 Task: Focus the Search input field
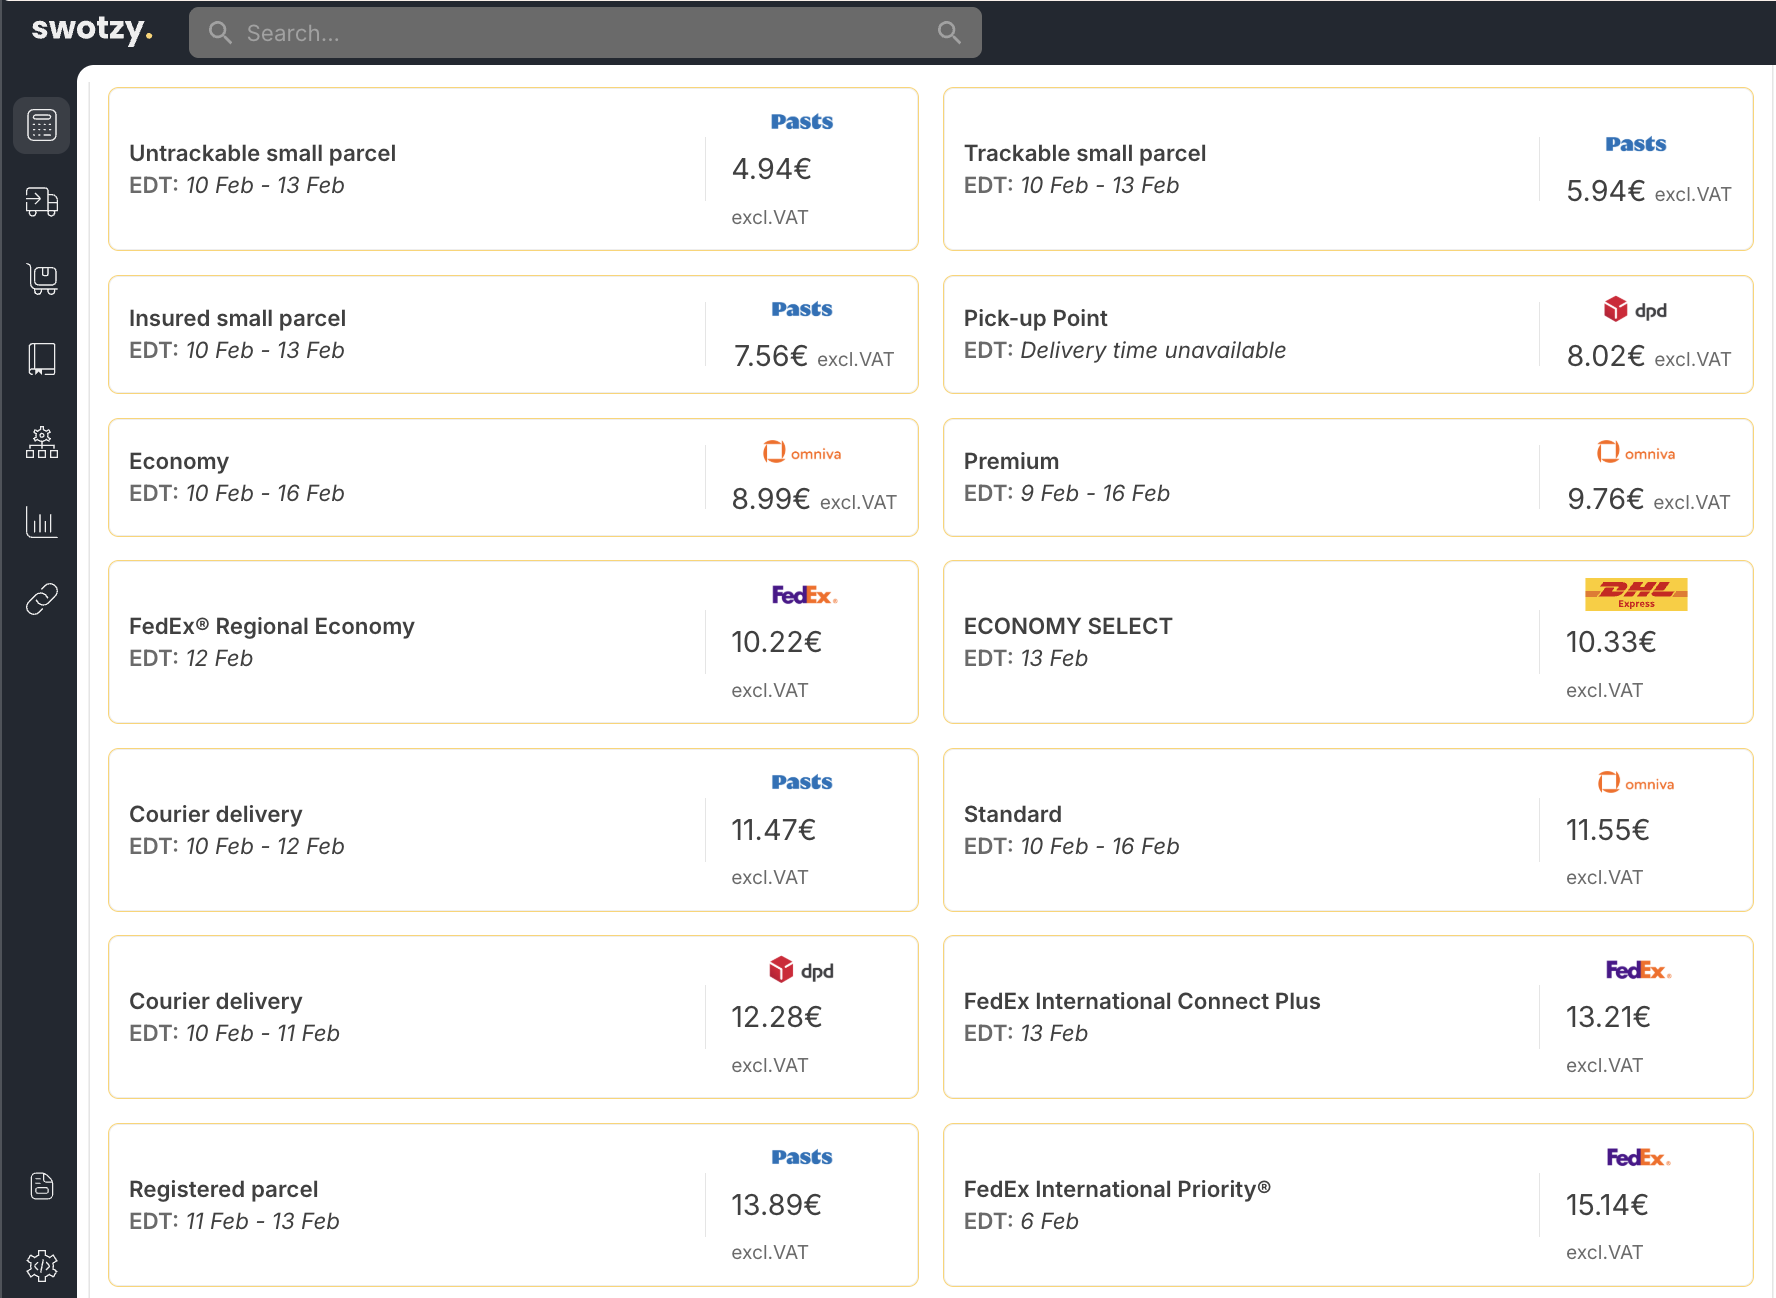tap(585, 33)
